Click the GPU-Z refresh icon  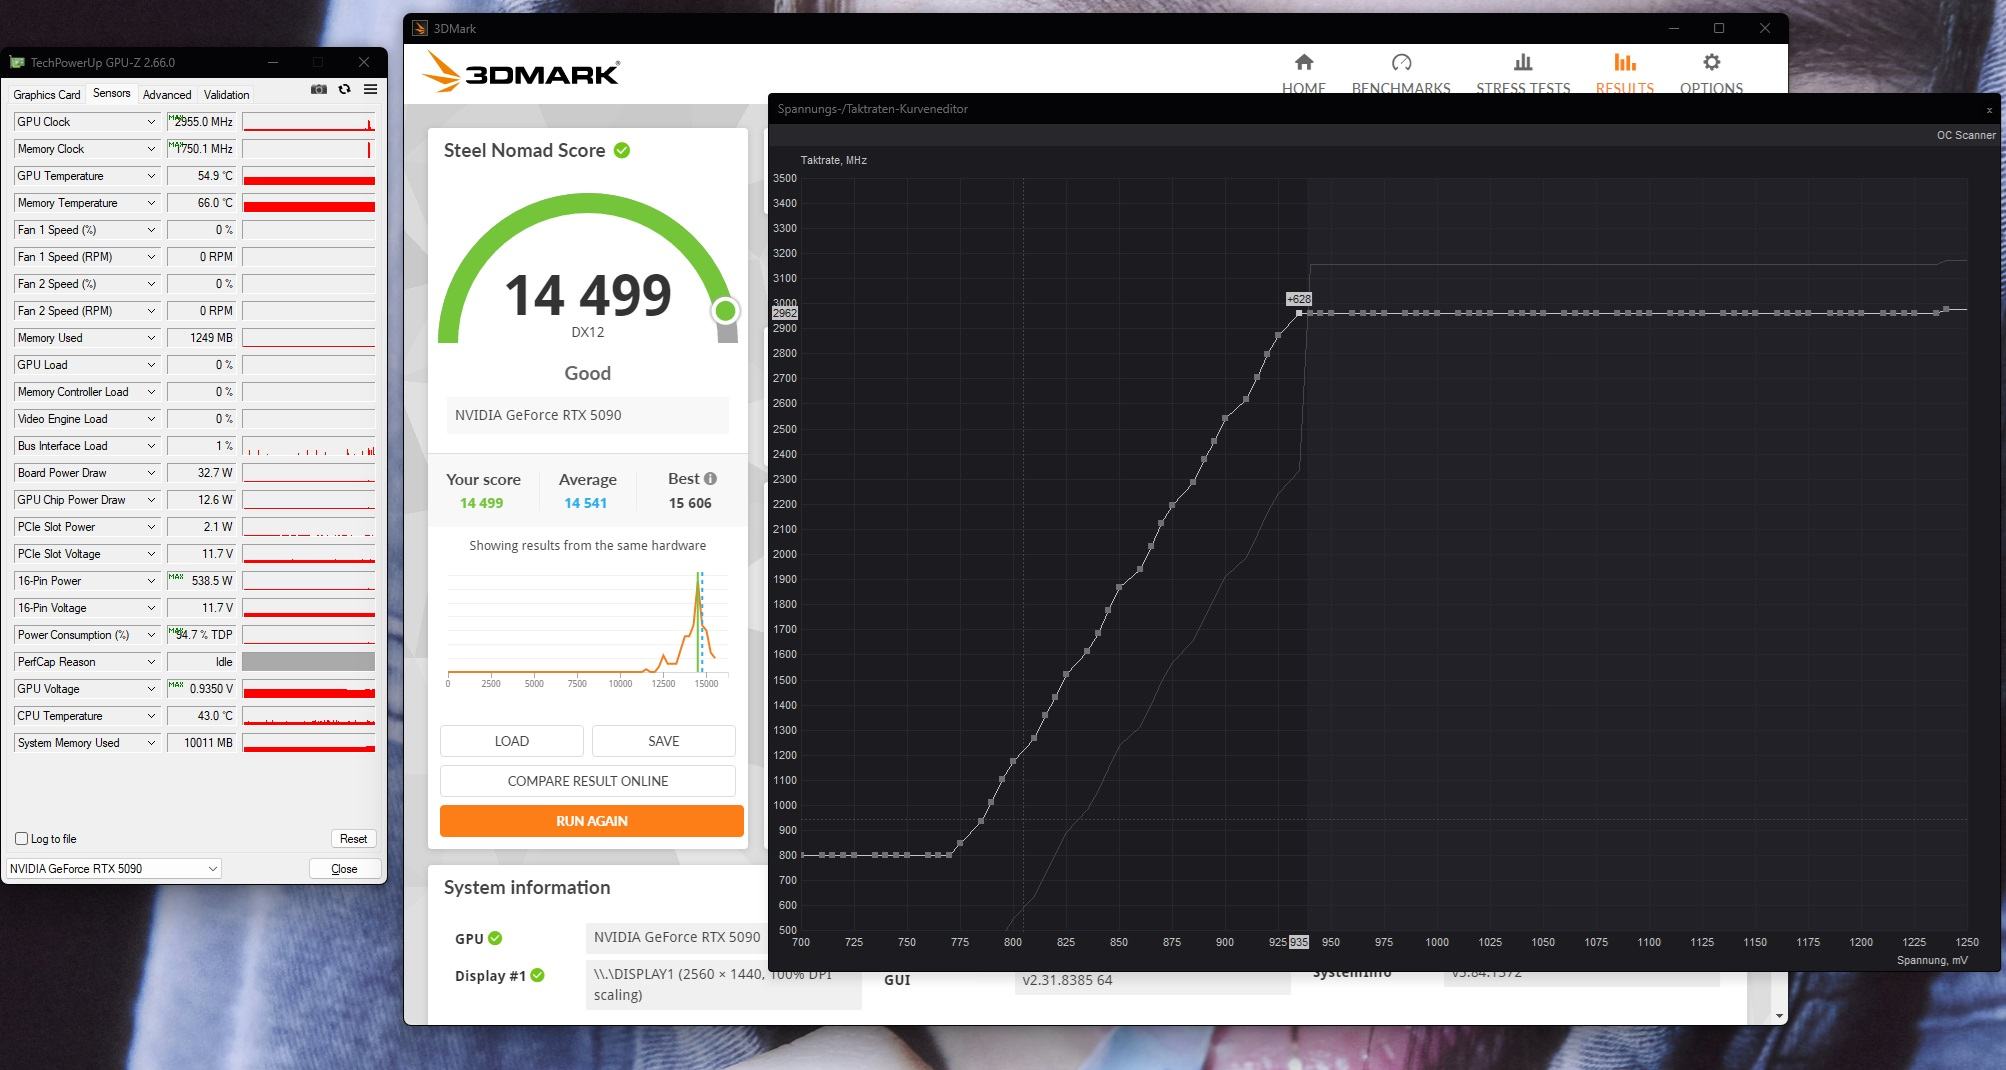(345, 89)
